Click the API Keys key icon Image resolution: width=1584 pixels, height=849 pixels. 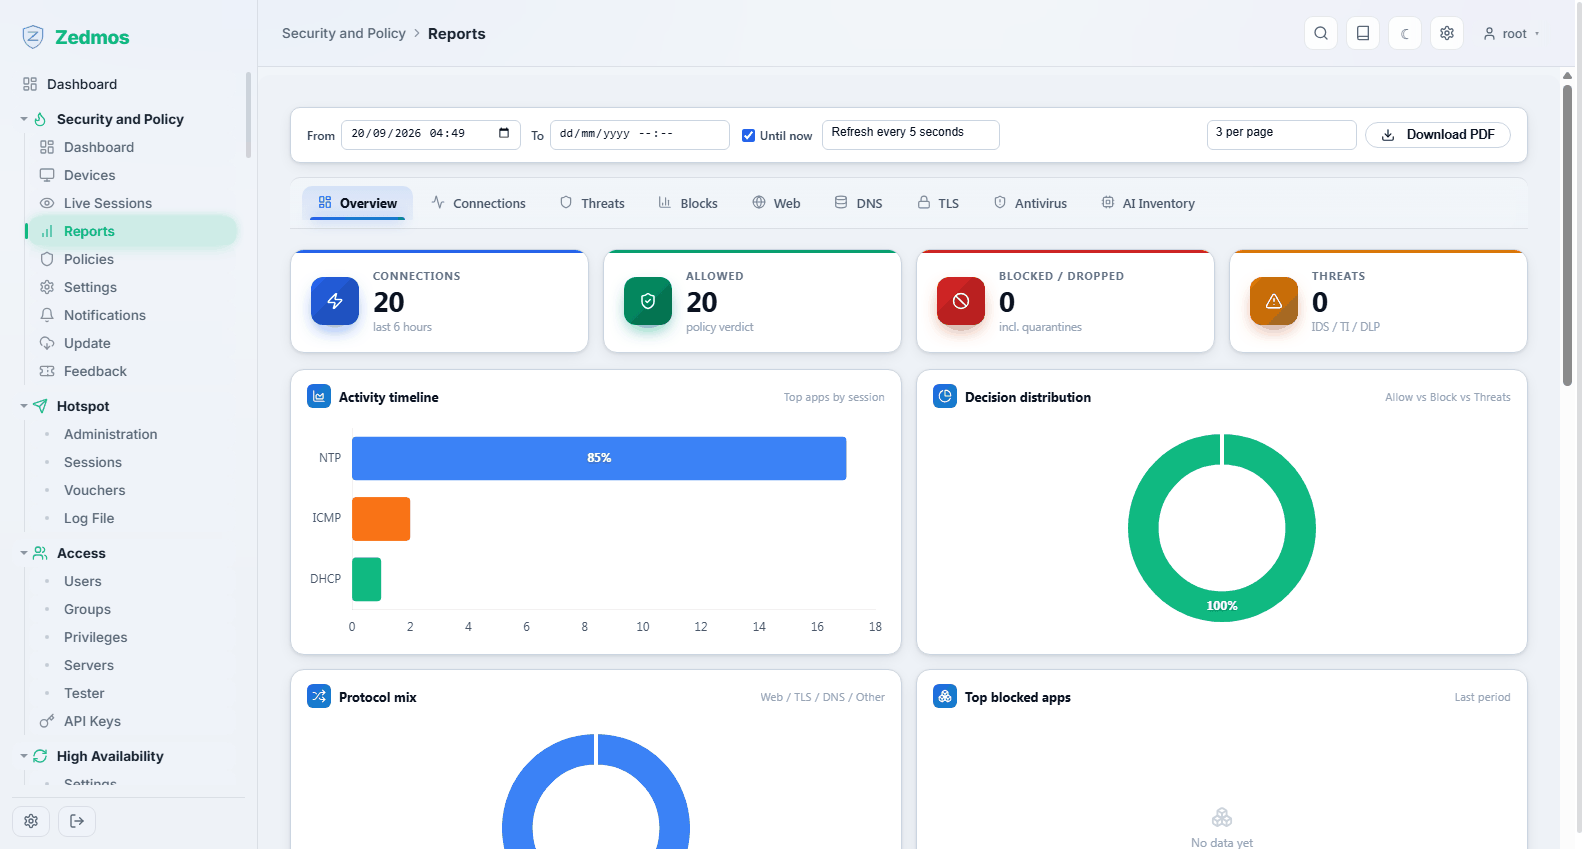tap(47, 721)
